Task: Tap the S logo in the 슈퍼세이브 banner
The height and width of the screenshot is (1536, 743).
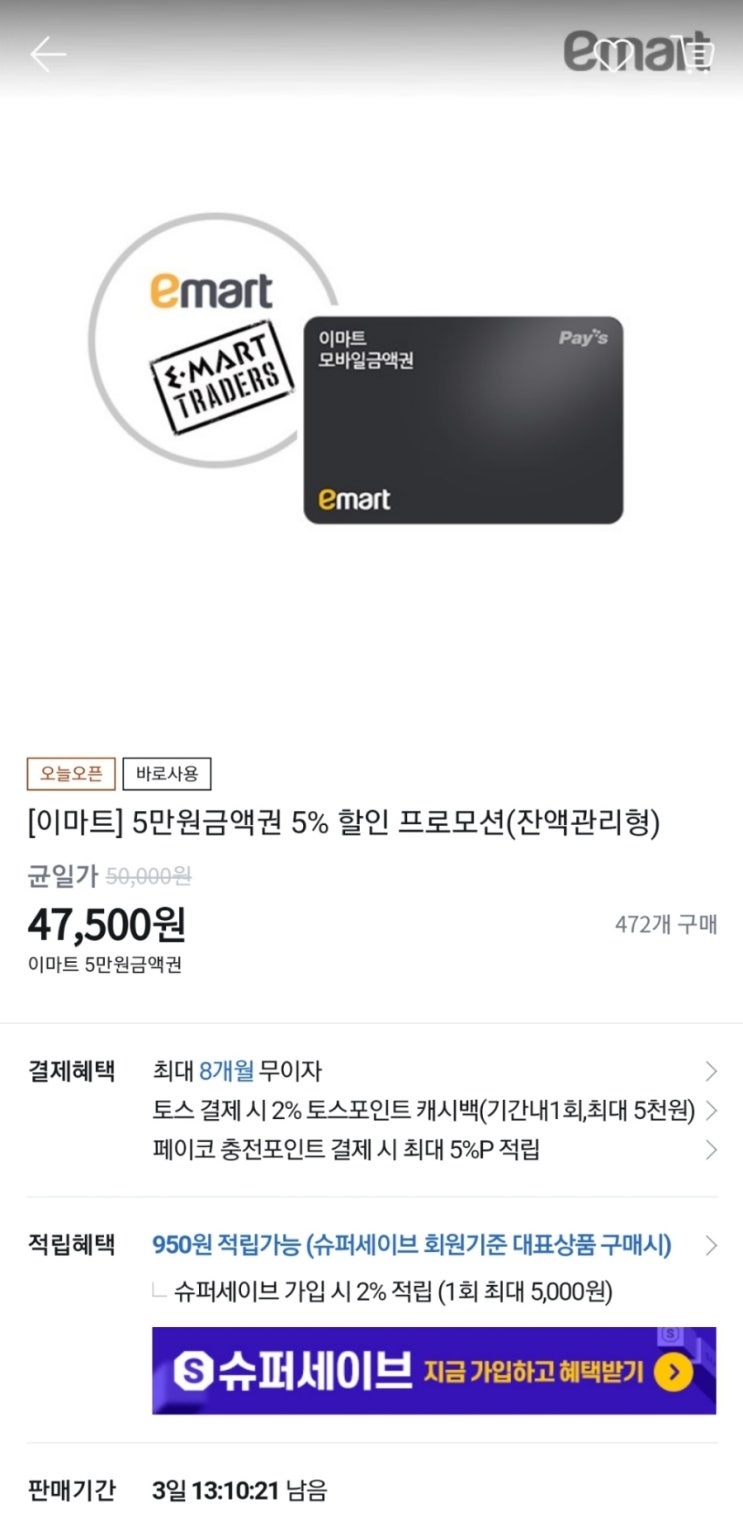Action: click(x=194, y=1372)
